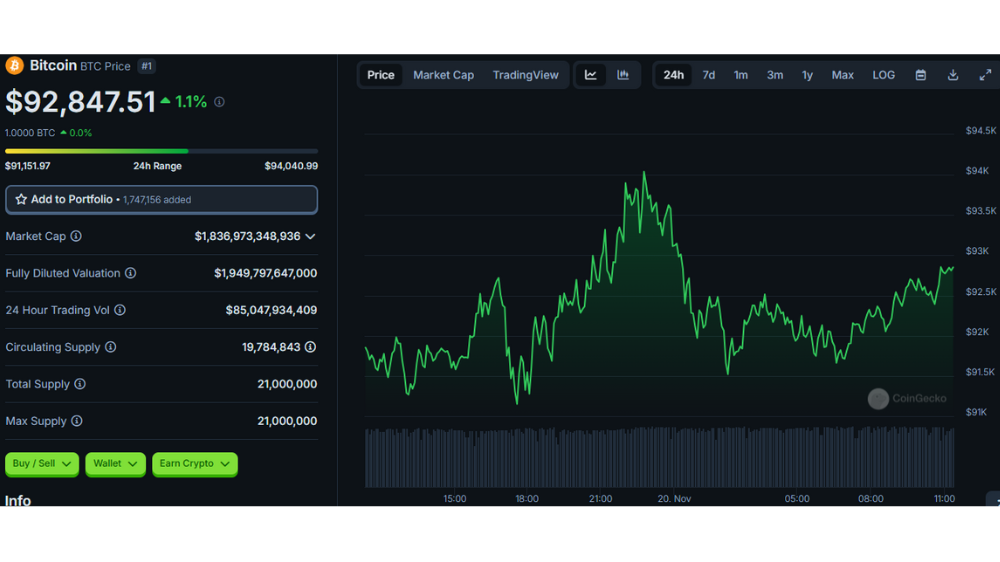1000x562 pixels.
Task: Select 1y time range
Action: pyautogui.click(x=807, y=75)
